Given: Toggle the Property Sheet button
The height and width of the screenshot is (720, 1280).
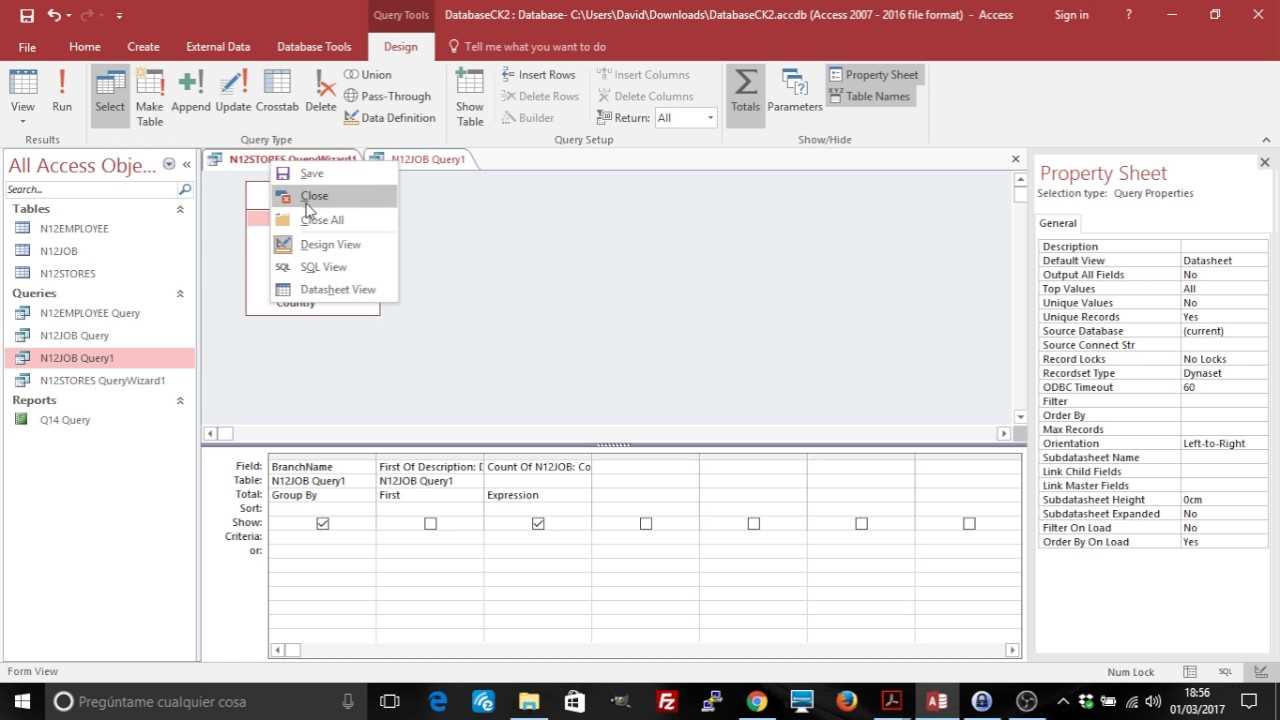Looking at the screenshot, I should [873, 75].
